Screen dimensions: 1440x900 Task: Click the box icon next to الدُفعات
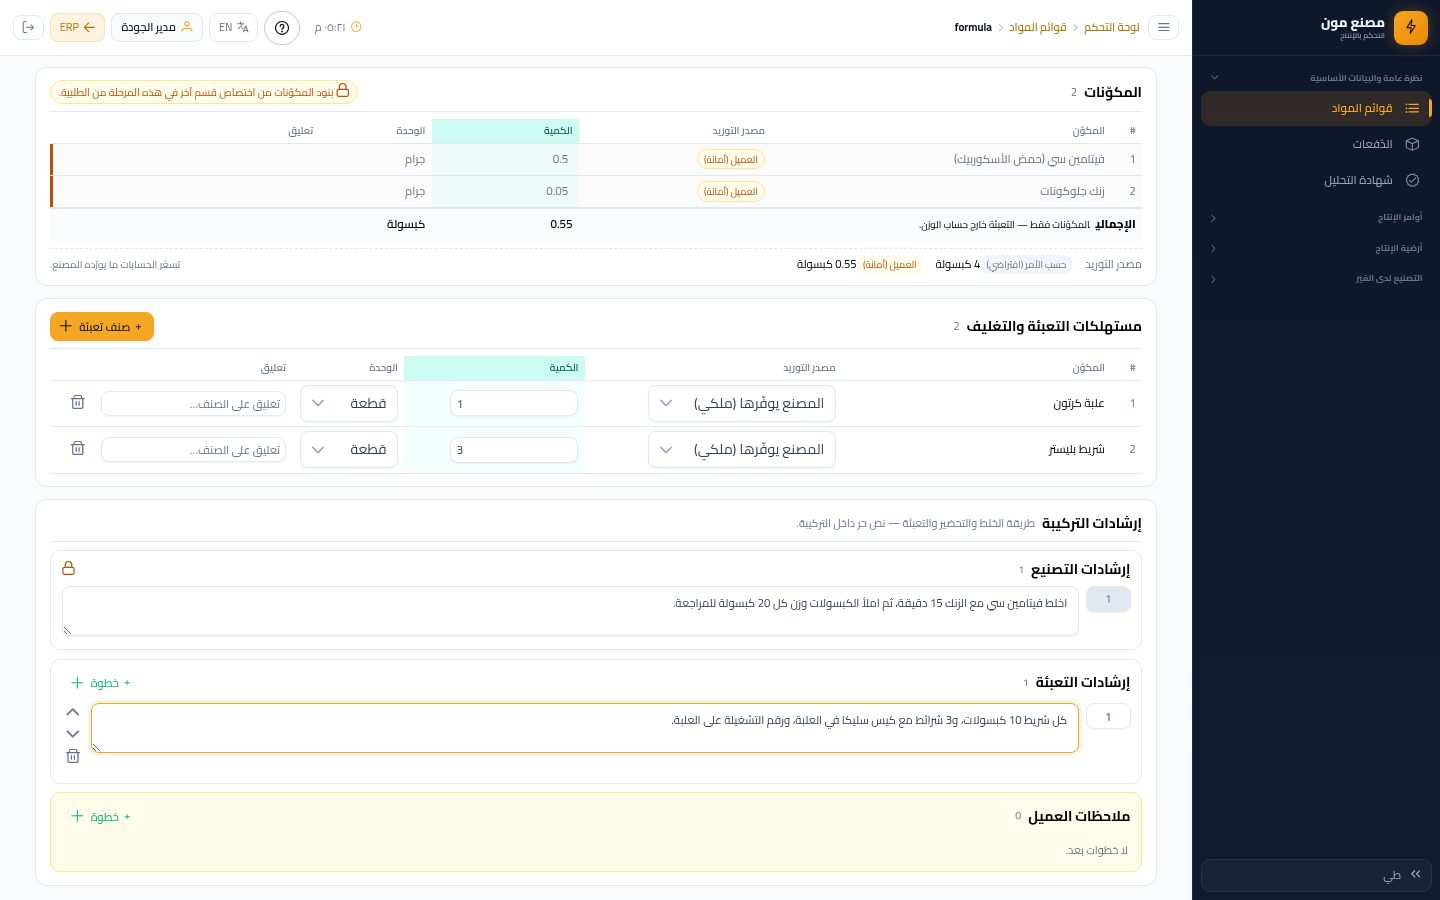click(1412, 144)
